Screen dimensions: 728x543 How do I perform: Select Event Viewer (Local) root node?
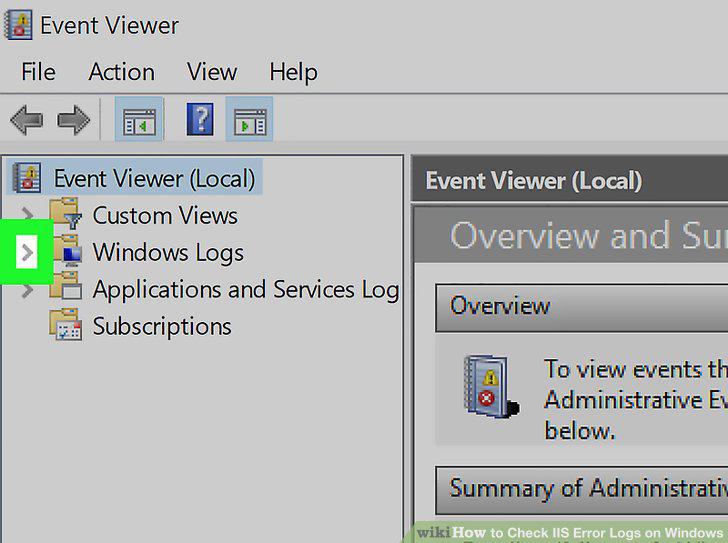pos(154,178)
